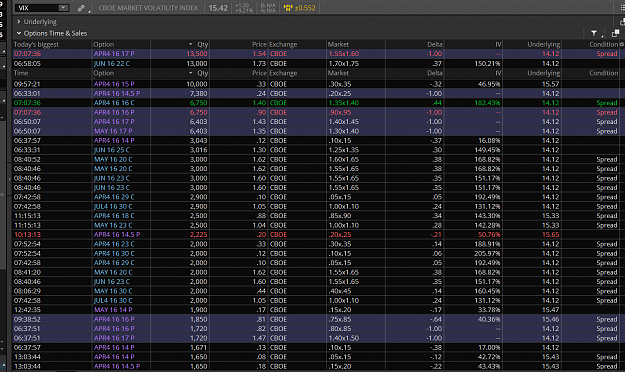
Task: Click the 16.08% IV value
Action: pos(489,140)
